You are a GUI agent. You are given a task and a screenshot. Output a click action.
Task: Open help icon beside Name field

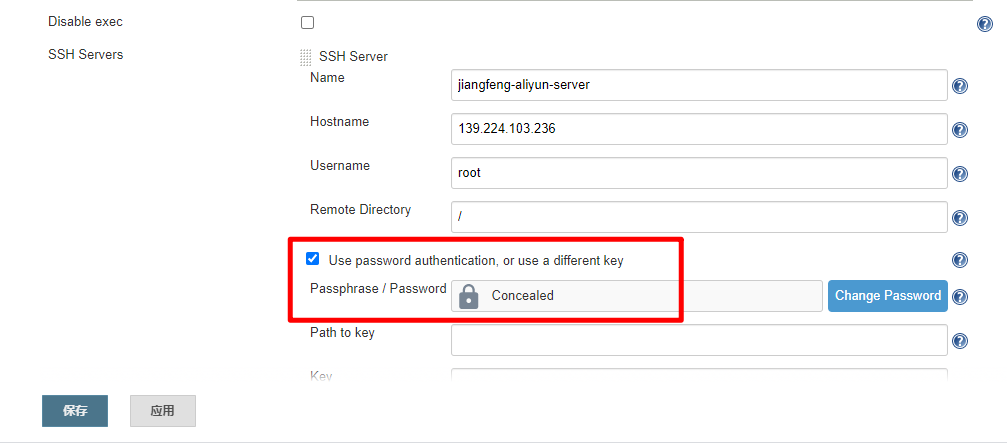[959, 86]
